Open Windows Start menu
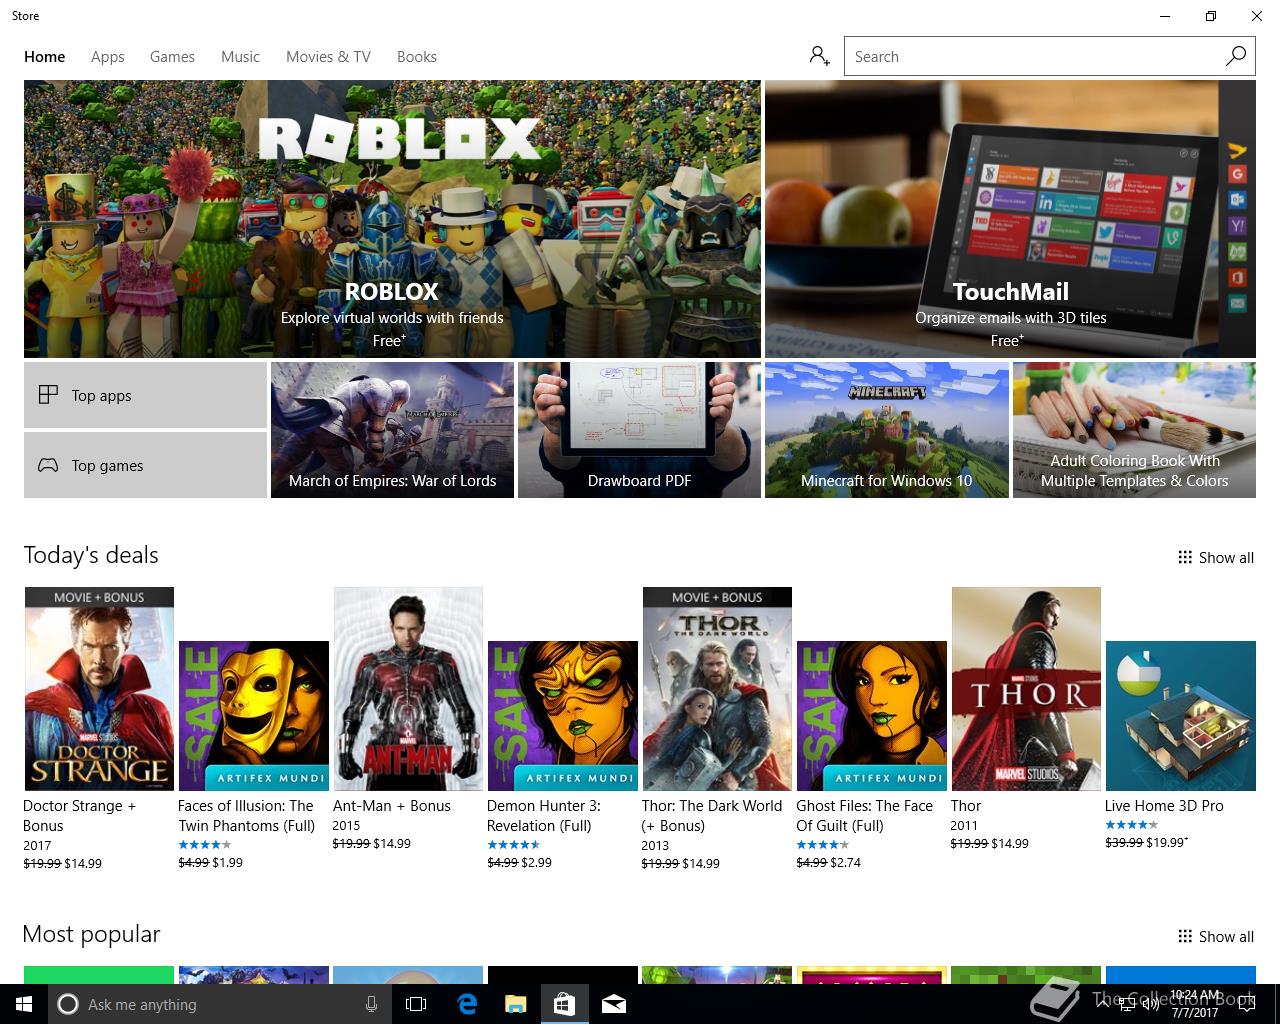 24,1004
